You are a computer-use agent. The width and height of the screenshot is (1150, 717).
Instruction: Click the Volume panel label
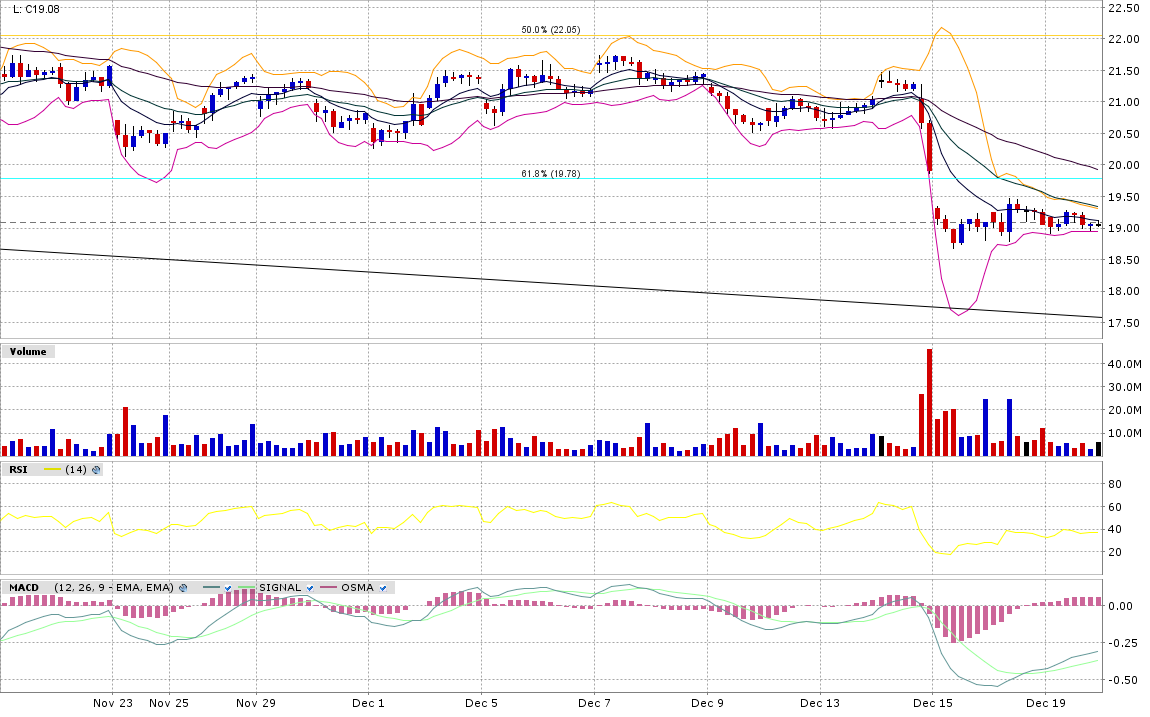pos(28,352)
